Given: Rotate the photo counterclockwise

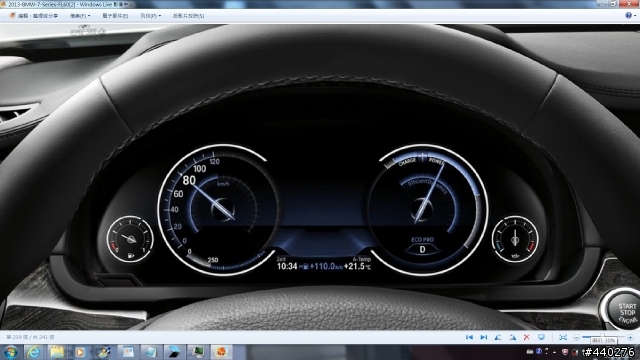Looking at the screenshot, I should (498, 337).
